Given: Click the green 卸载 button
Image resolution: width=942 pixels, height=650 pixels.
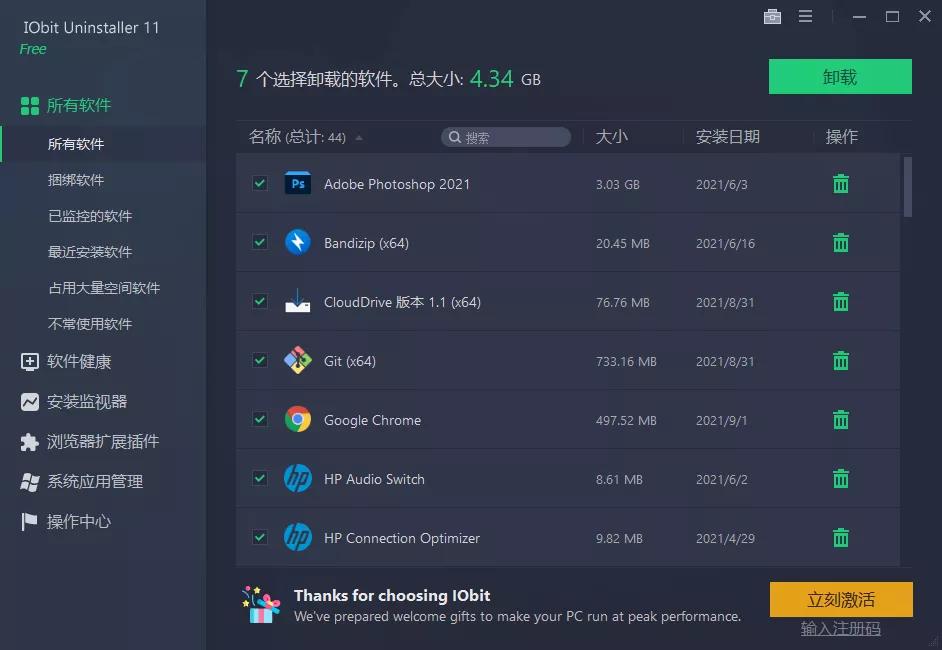Looking at the screenshot, I should (x=840, y=76).
